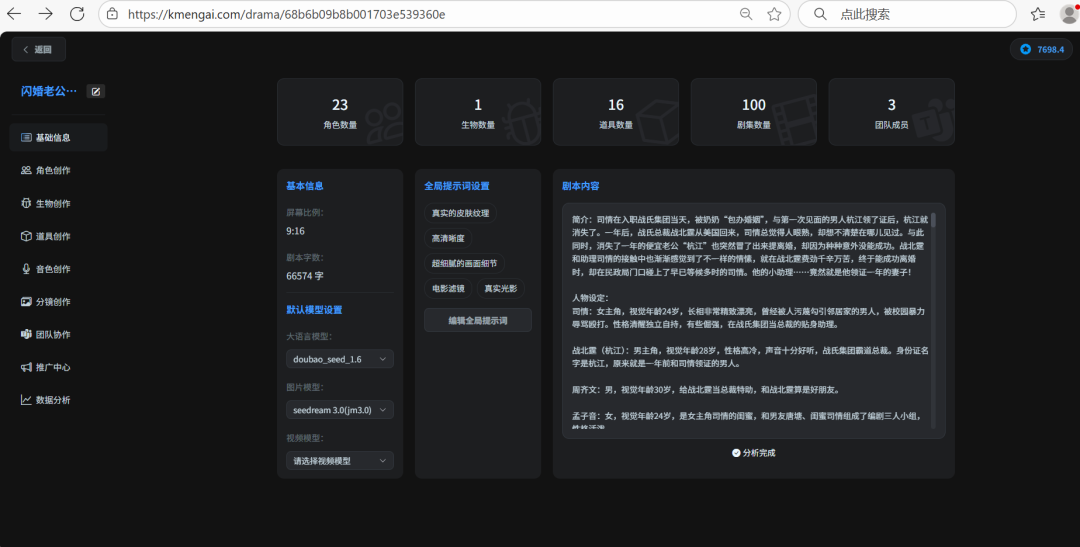Image resolution: width=1080 pixels, height=547 pixels.
Task: Open 数据分析 sidebar item
Action: tap(53, 400)
